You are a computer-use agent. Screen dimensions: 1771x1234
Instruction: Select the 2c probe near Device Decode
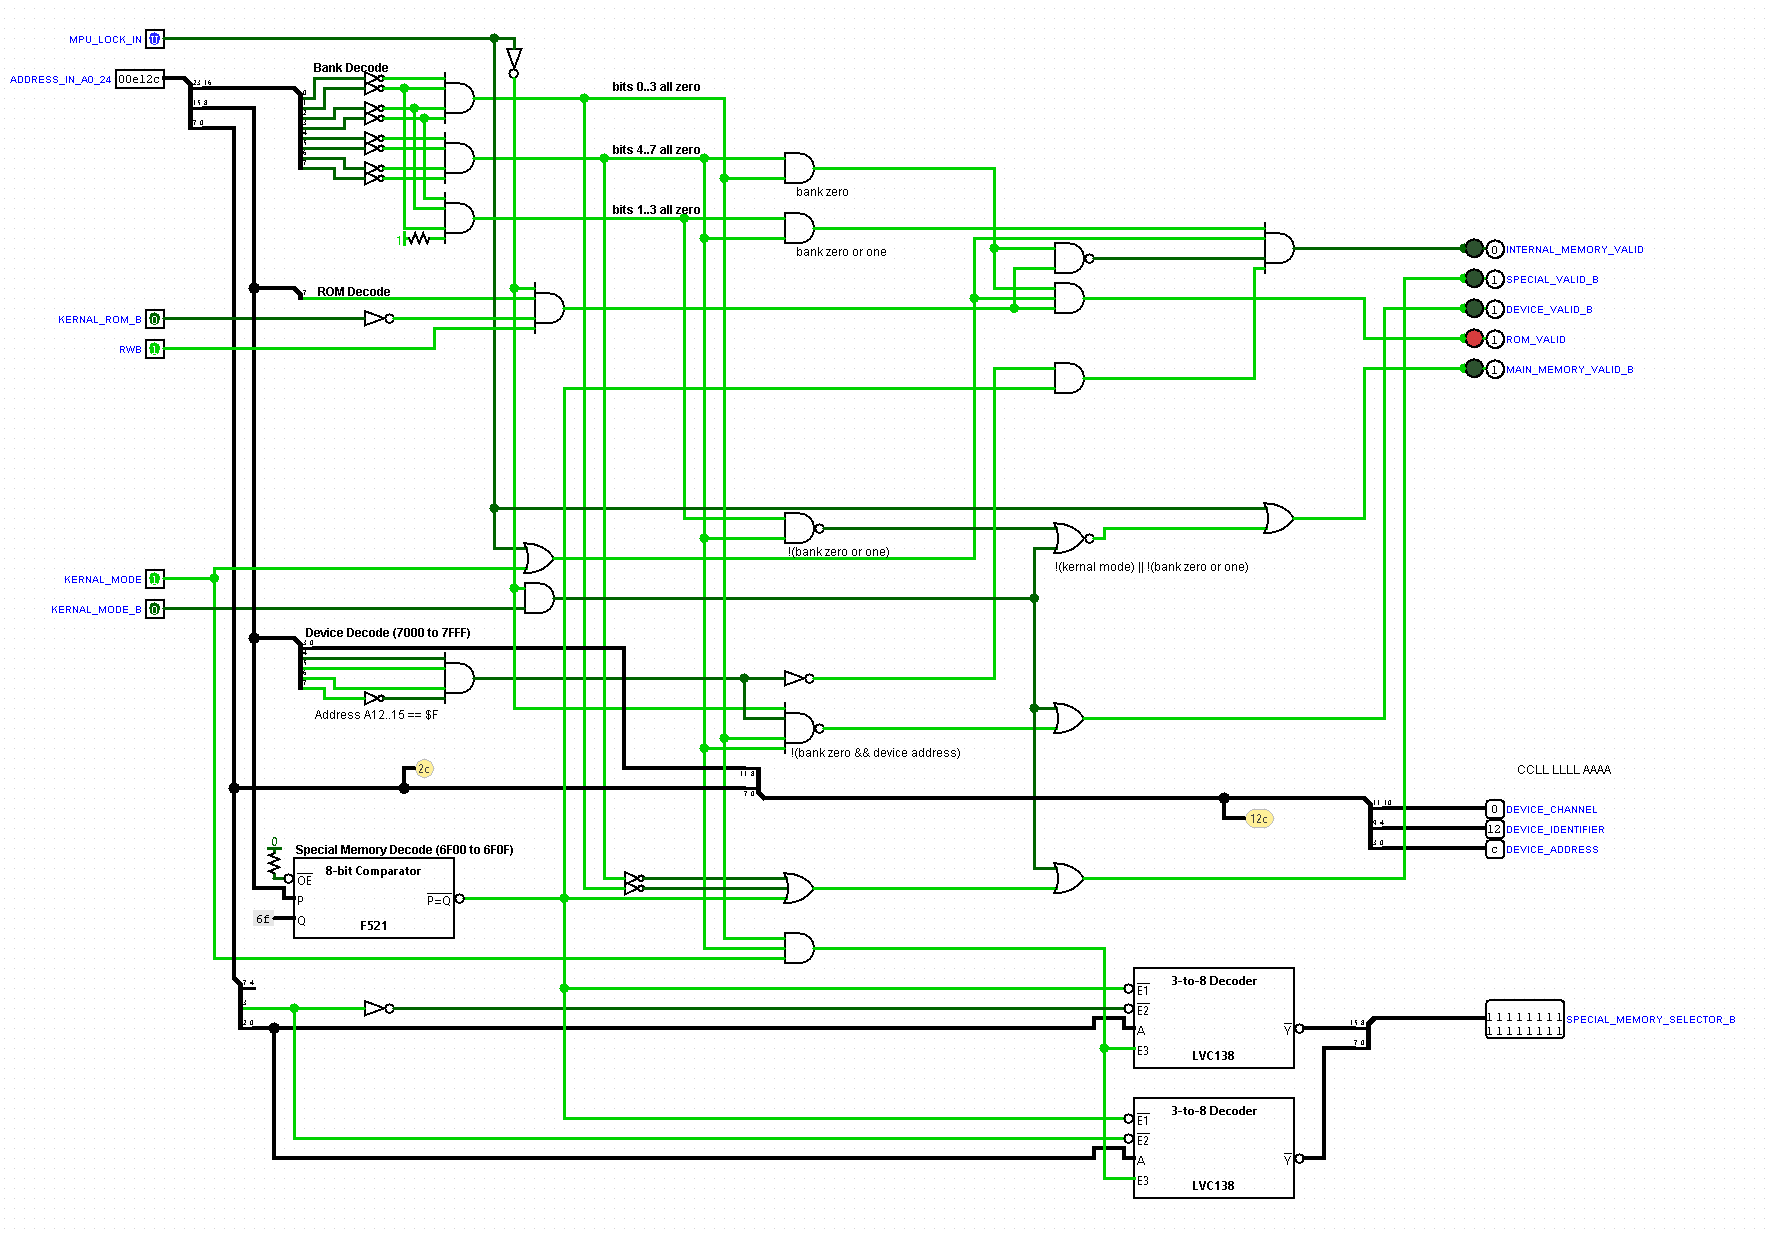[424, 769]
